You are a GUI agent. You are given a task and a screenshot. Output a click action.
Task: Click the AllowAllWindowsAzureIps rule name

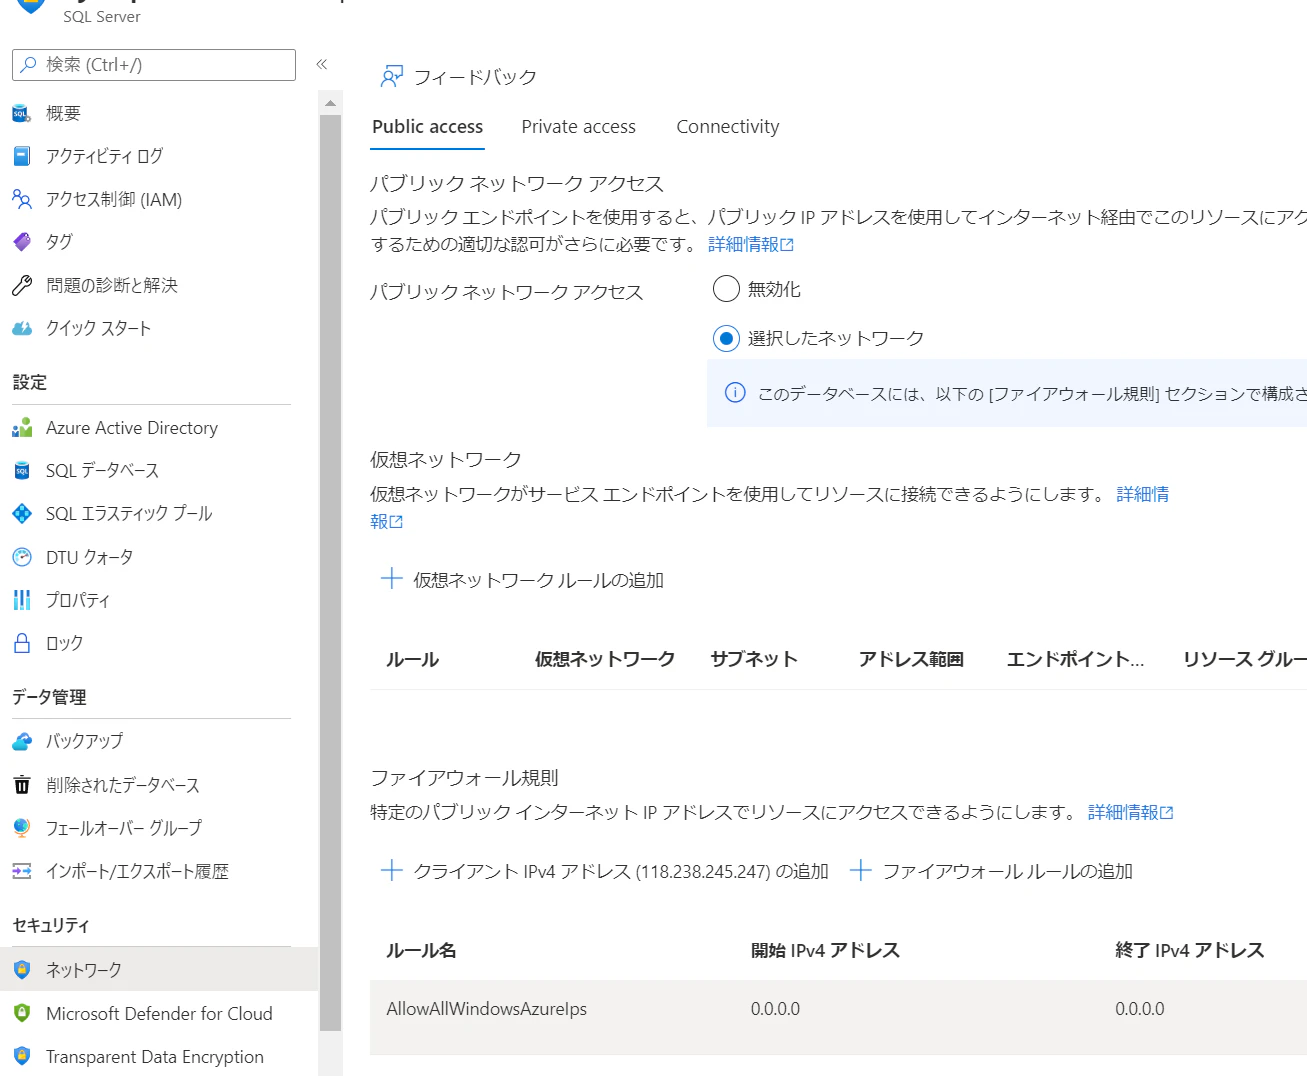click(487, 1009)
